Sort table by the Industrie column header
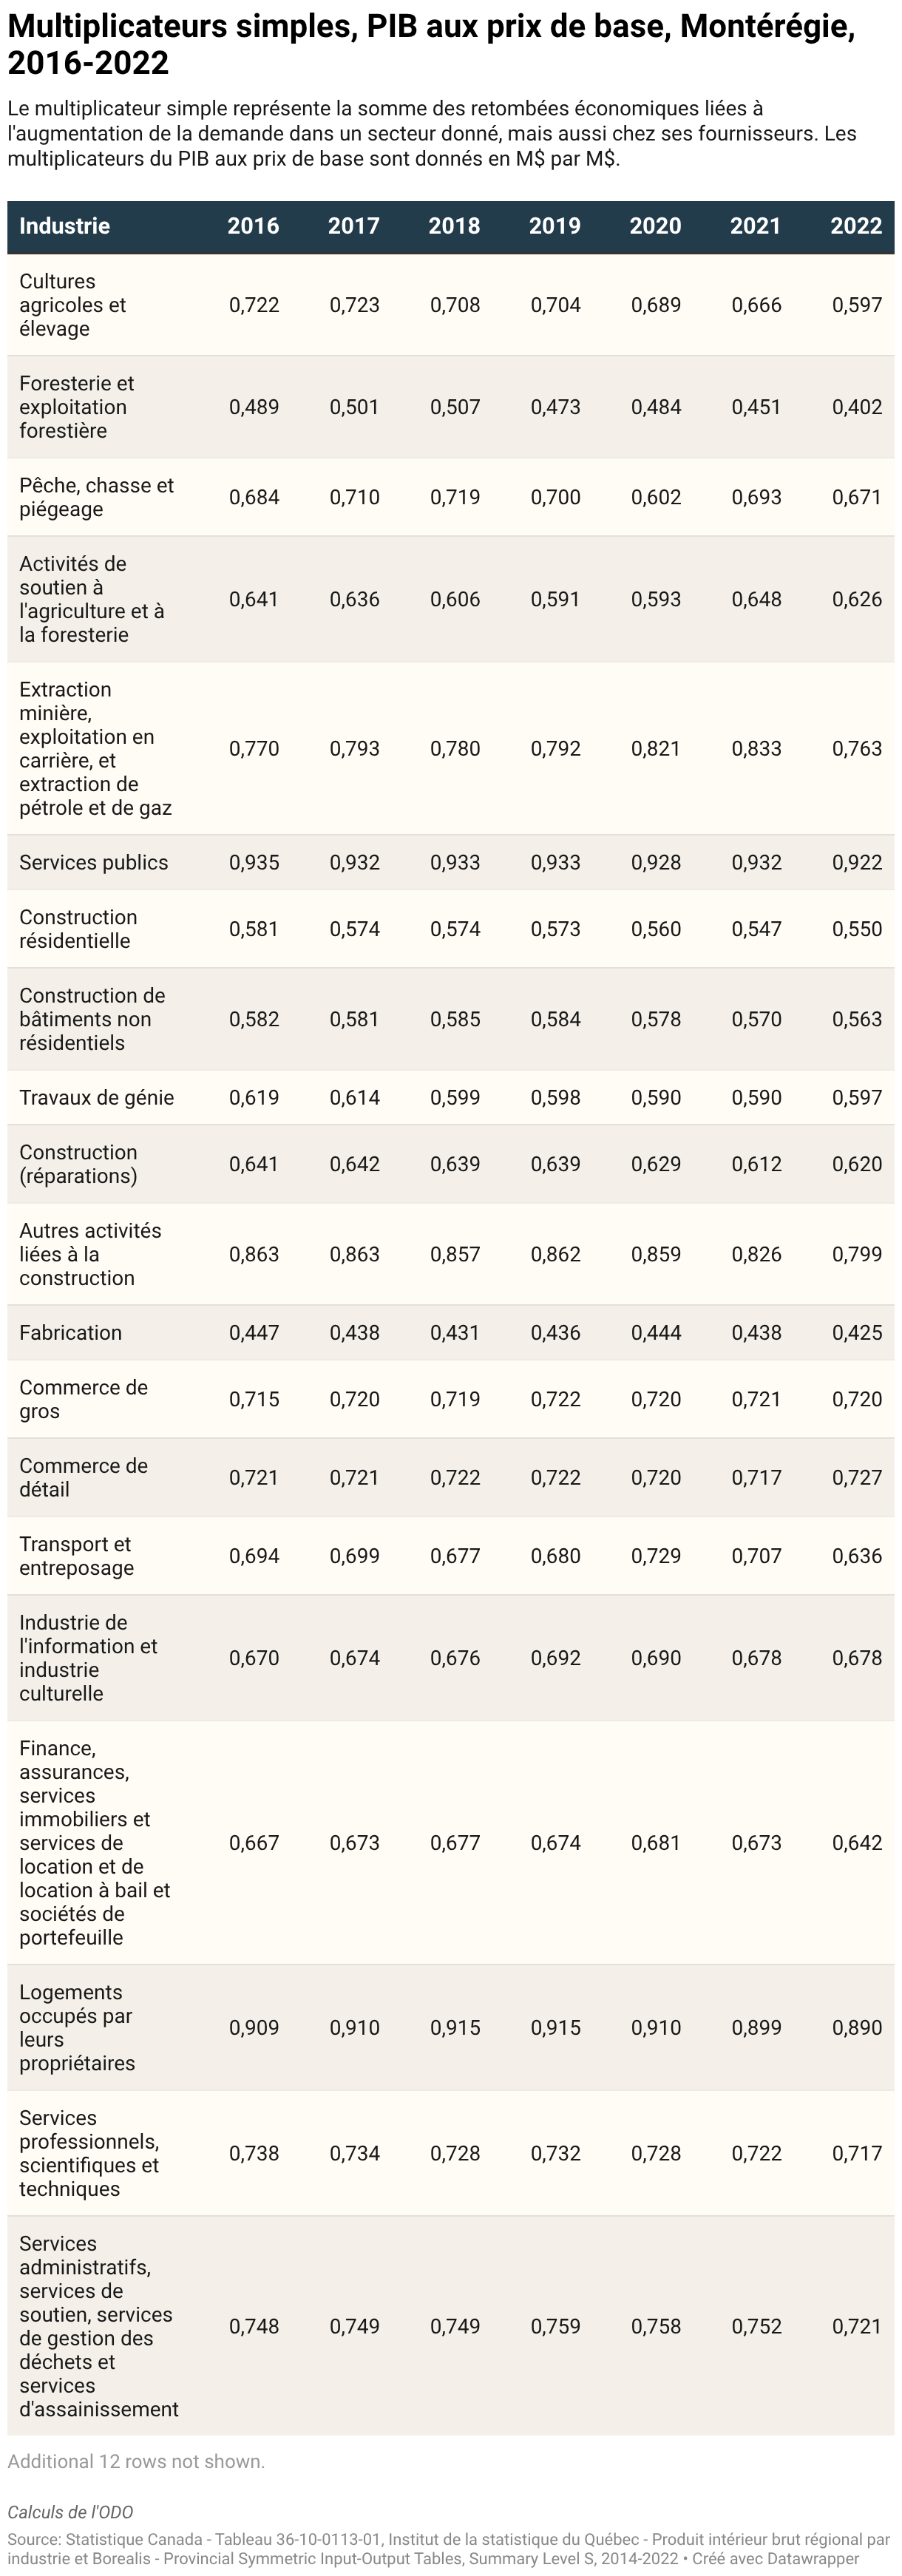This screenshot has height=2576, width=902. coord(65,226)
